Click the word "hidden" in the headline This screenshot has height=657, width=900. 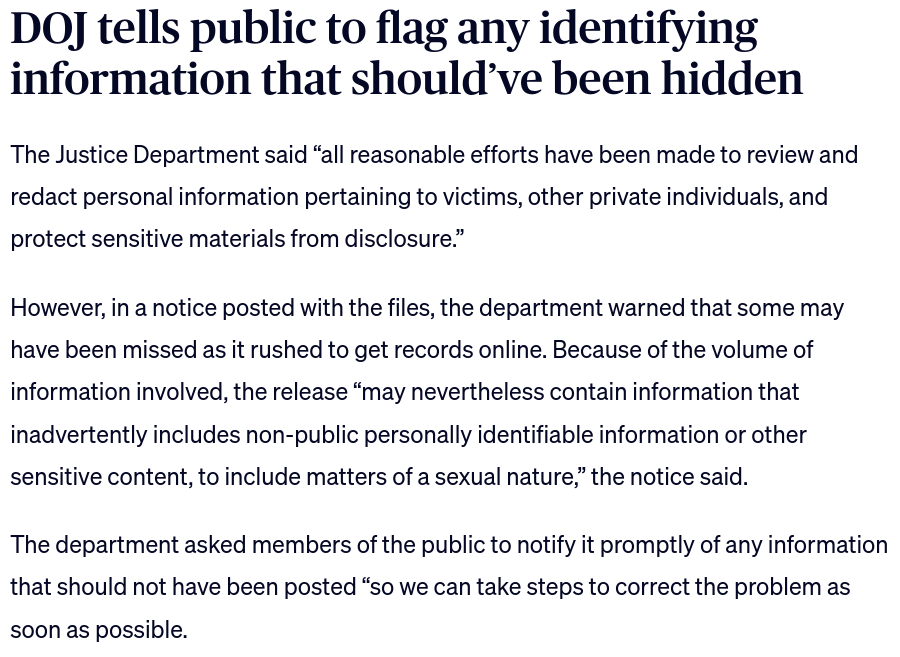point(732,78)
